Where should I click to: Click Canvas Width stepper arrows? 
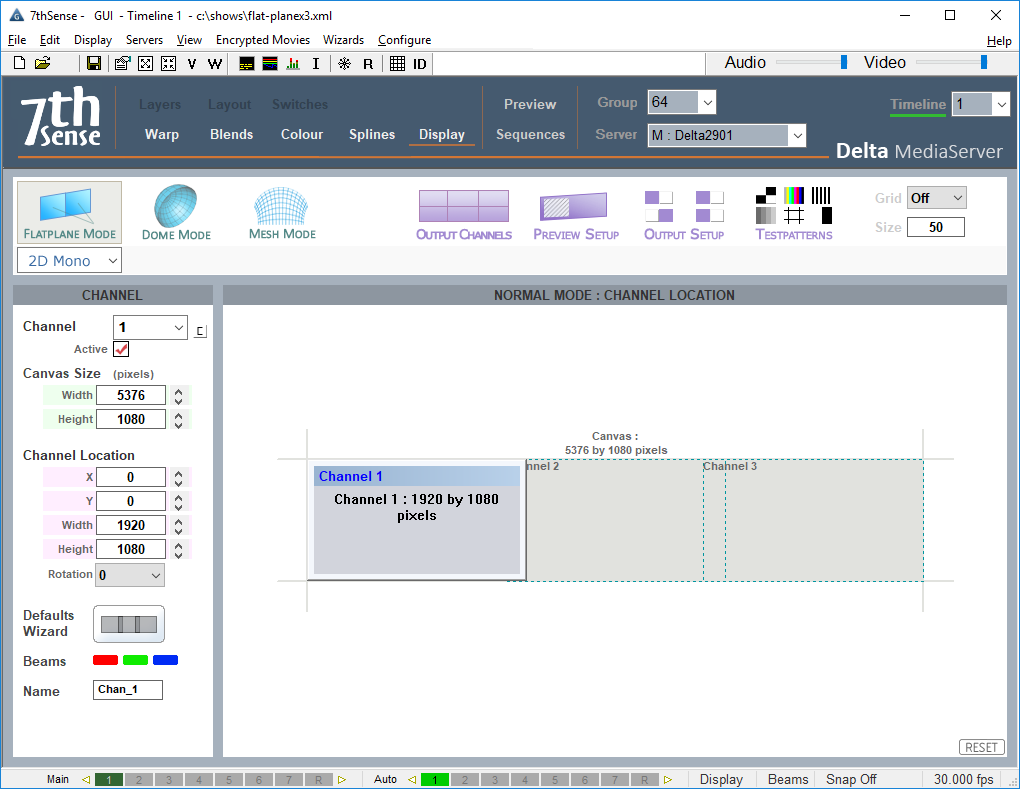point(178,395)
